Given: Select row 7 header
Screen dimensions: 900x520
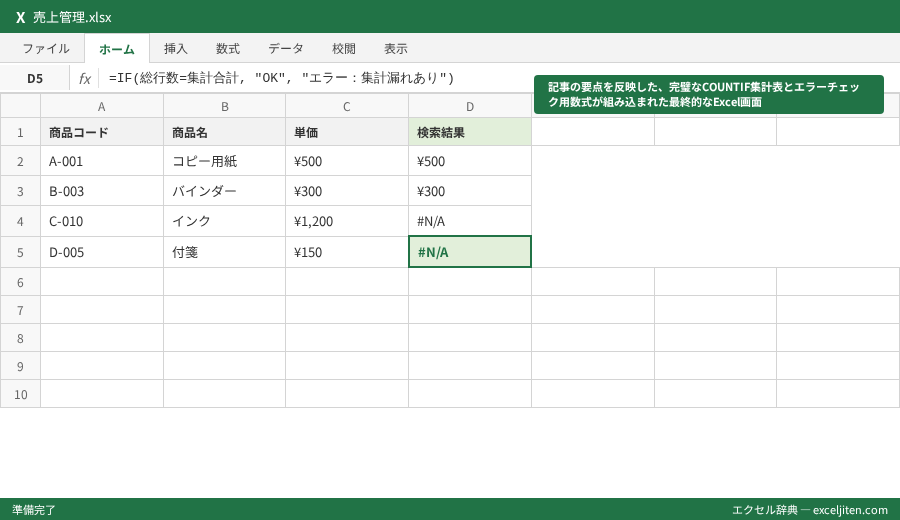Looking at the screenshot, I should tap(20, 310).
